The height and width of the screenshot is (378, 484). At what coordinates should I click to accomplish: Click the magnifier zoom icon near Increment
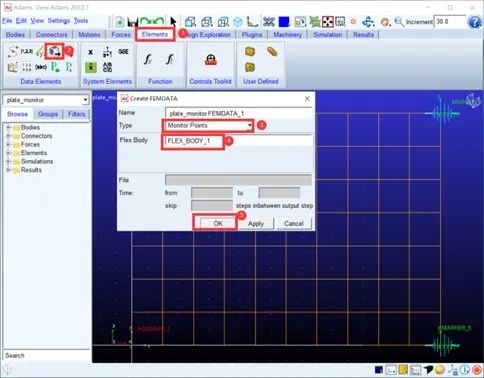click(x=399, y=22)
